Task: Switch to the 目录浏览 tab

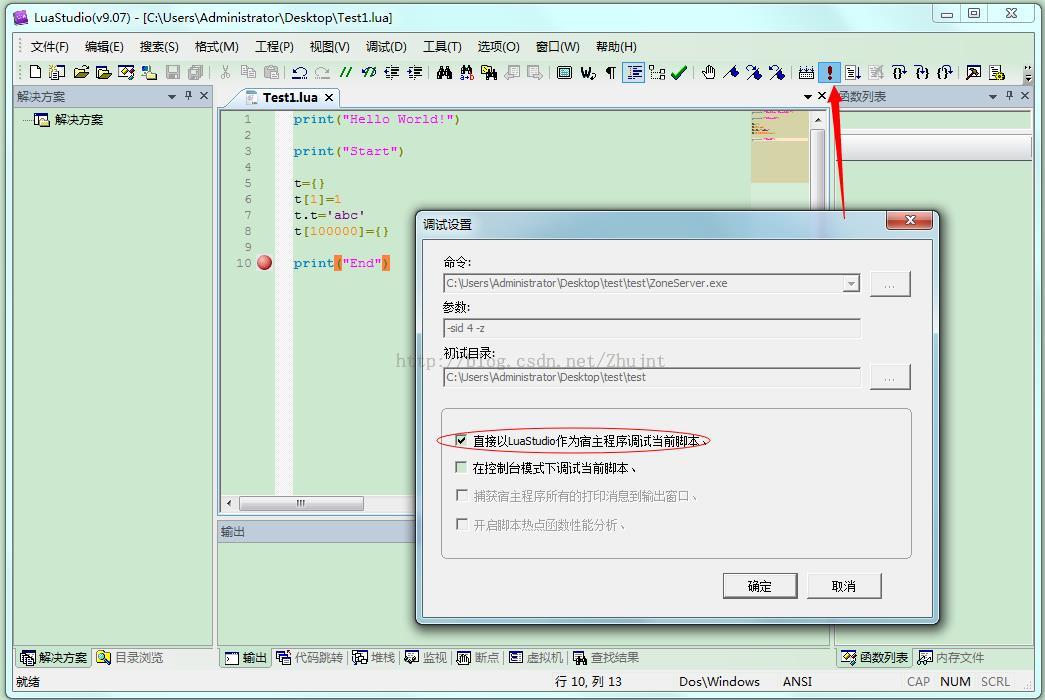Action: 129,658
